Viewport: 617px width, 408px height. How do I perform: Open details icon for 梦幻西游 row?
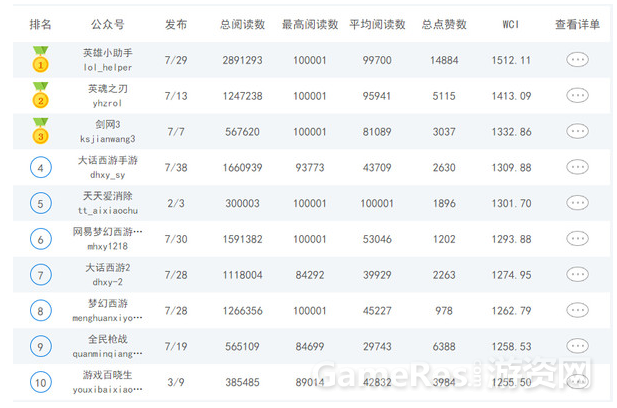coord(577,310)
